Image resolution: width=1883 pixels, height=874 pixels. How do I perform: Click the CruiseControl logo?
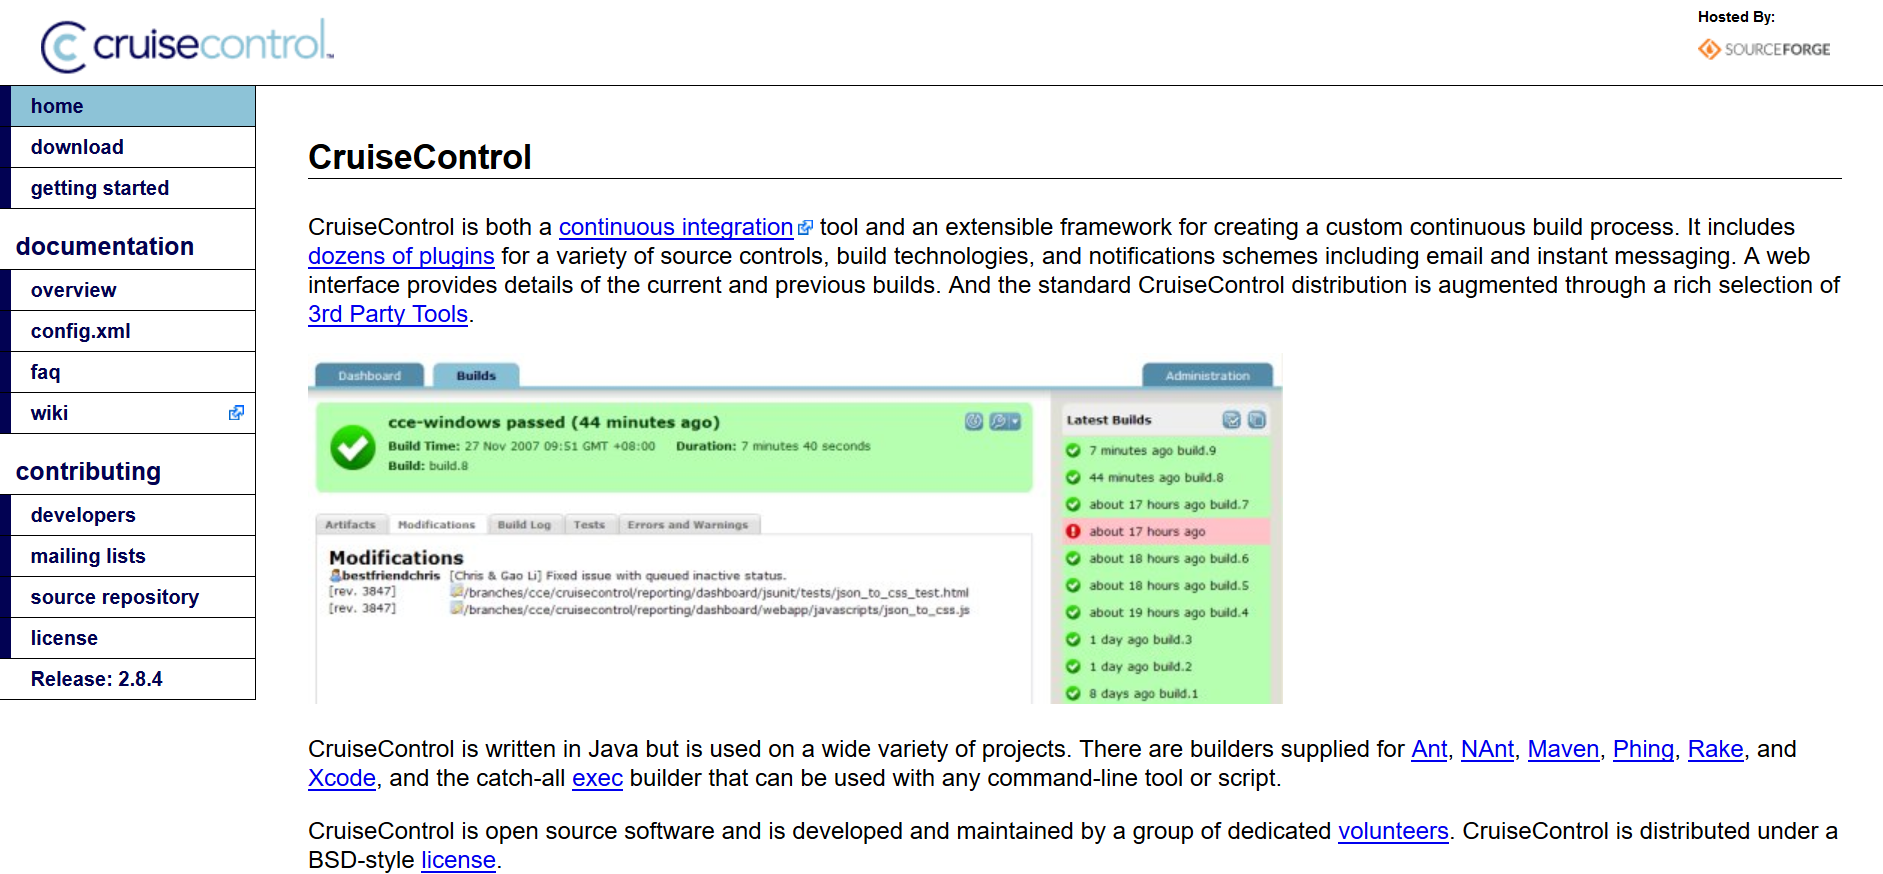coord(187,46)
